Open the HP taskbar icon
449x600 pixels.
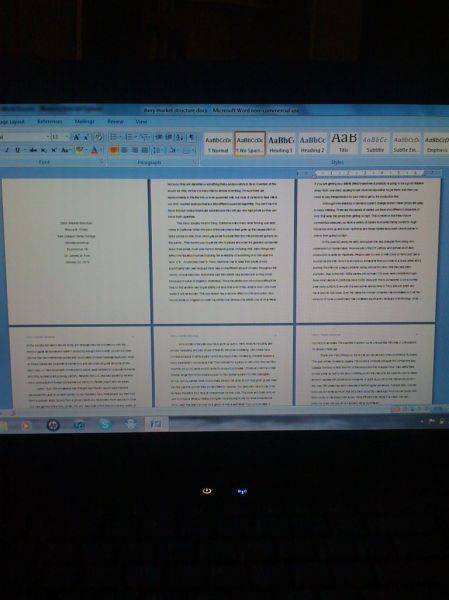click(53, 425)
